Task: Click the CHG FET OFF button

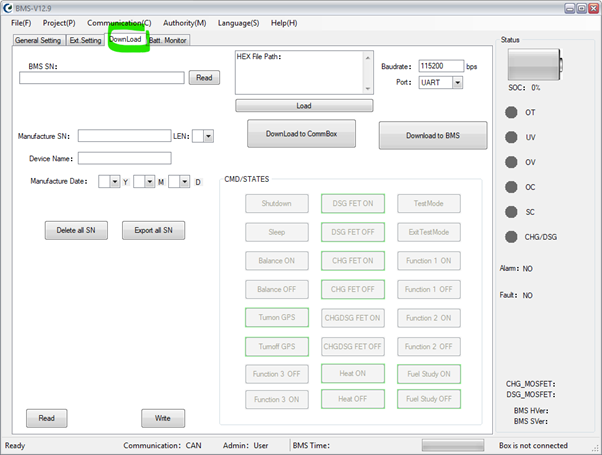Action: 353,289
